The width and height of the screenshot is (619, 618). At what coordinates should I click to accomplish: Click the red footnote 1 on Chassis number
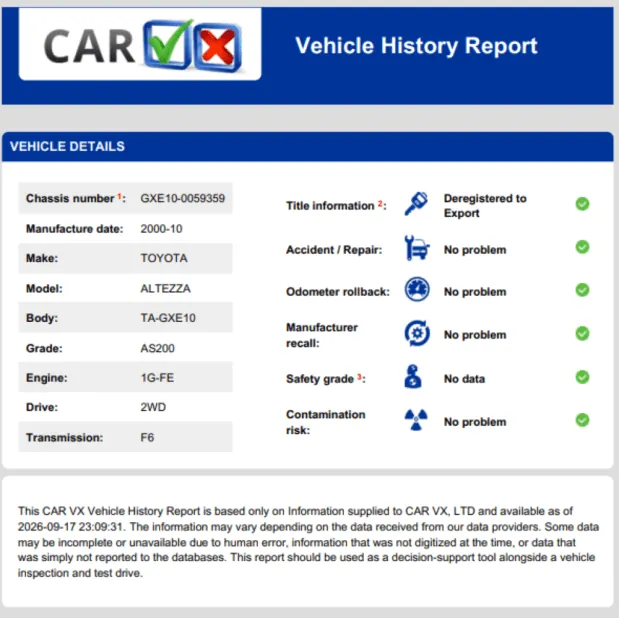click(119, 196)
